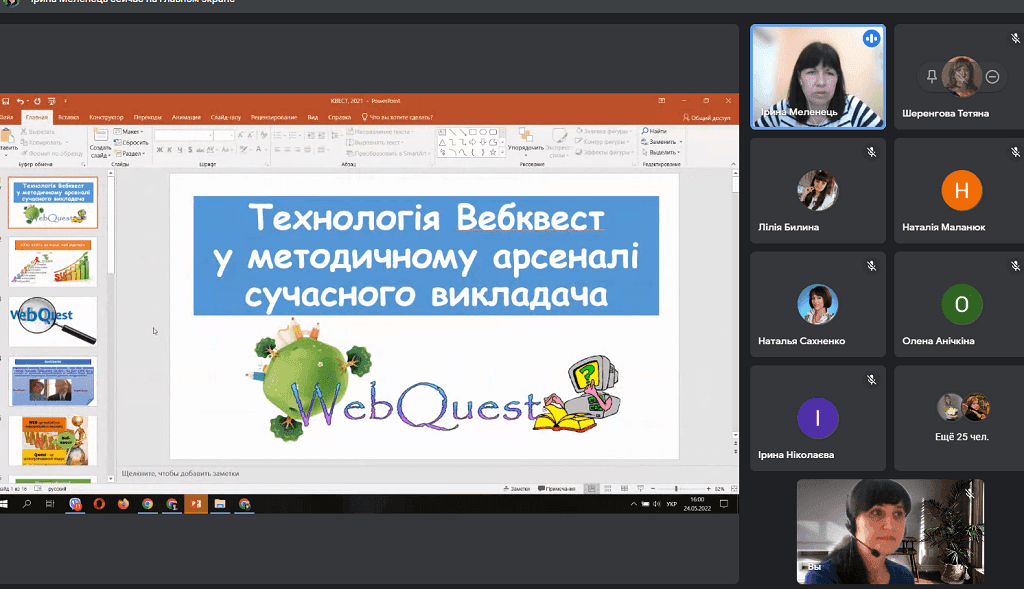The width and height of the screenshot is (1024, 589).
Task: Switch to reading view icon in status bar
Action: [x=624, y=488]
